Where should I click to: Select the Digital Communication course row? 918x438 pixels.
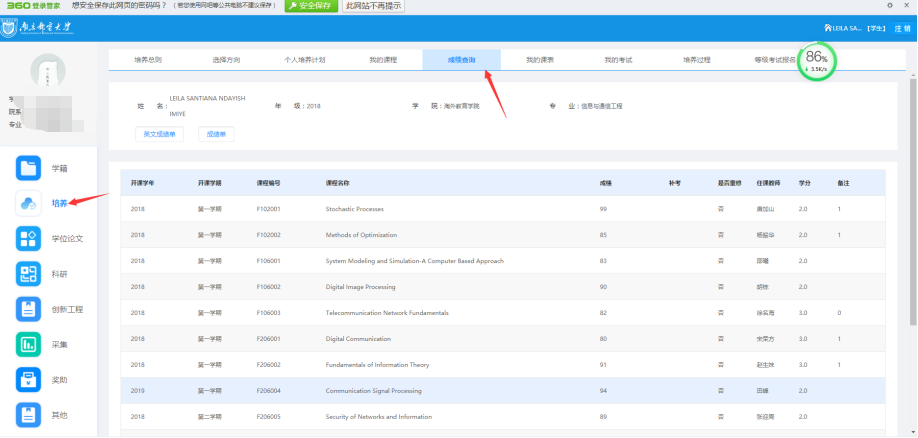click(503, 338)
